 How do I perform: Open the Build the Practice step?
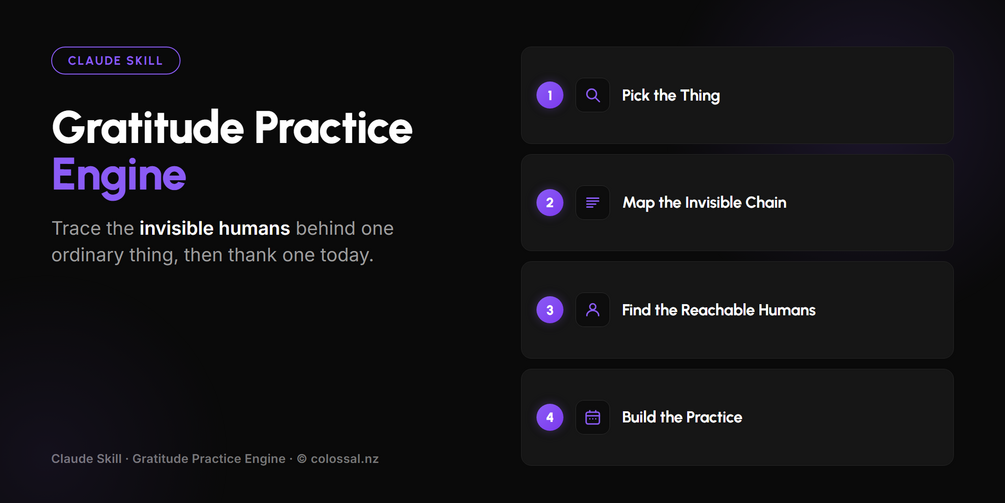737,417
